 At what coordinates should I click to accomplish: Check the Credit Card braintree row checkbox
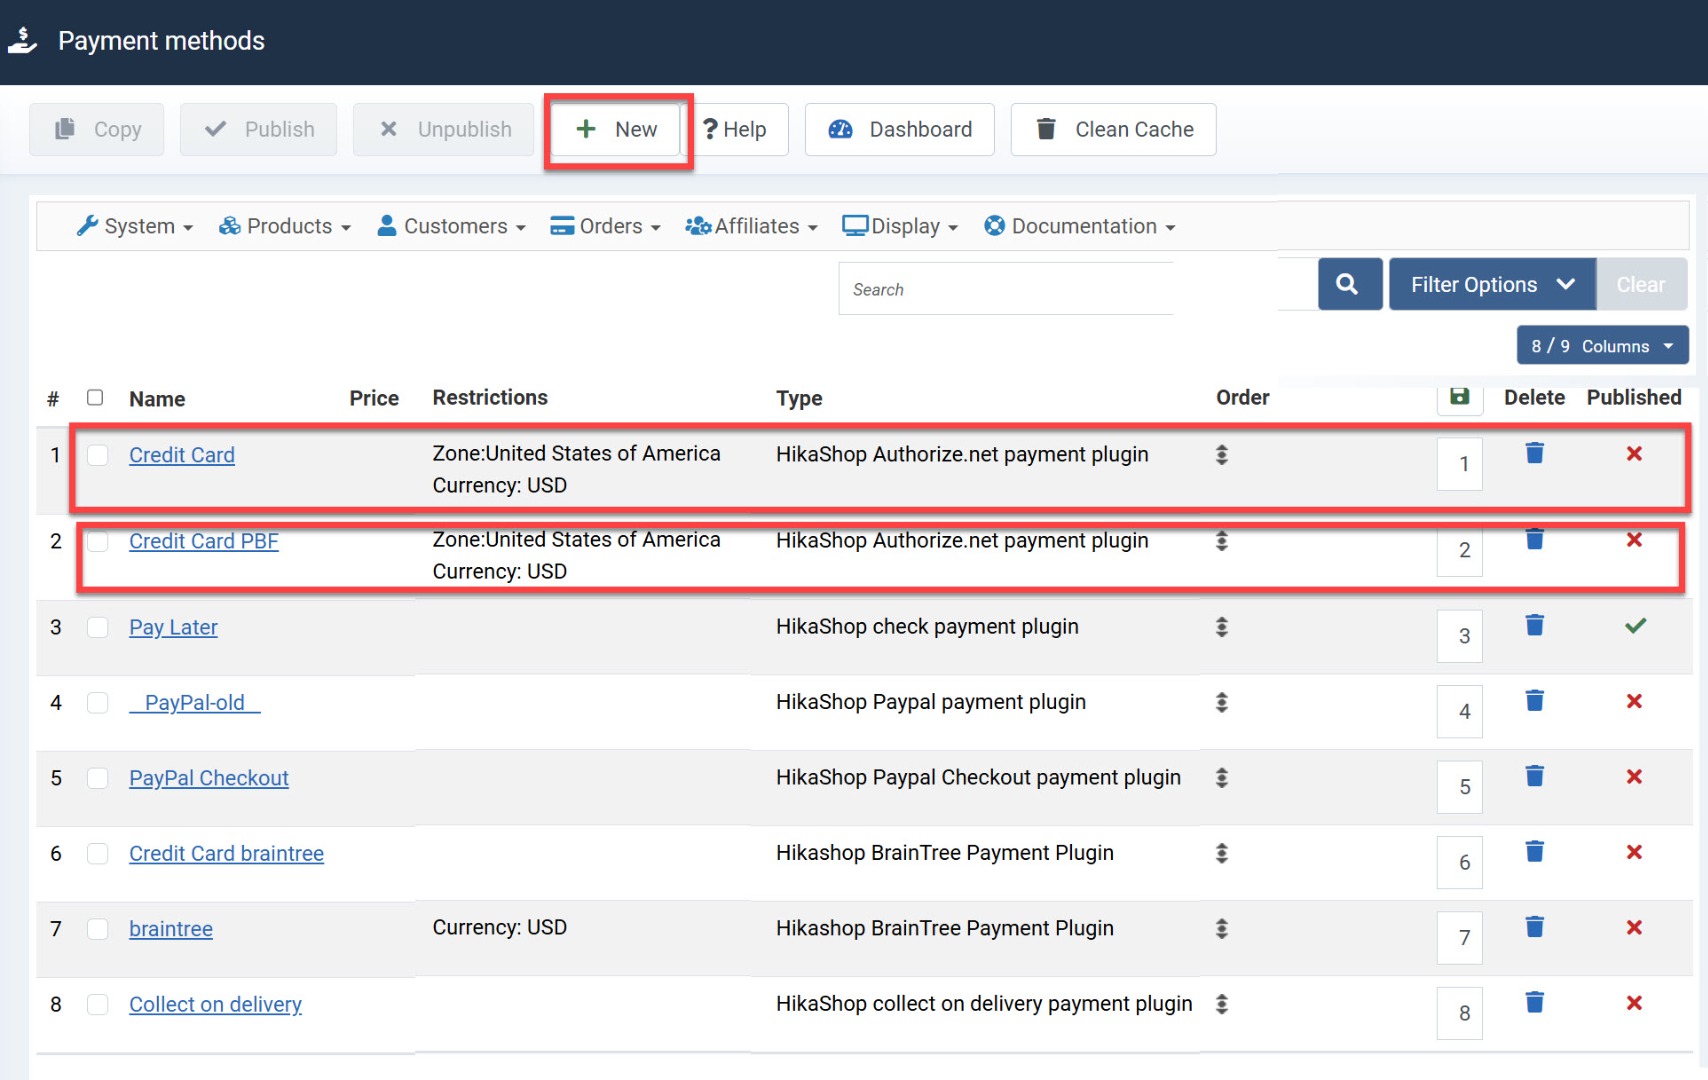[x=97, y=854]
